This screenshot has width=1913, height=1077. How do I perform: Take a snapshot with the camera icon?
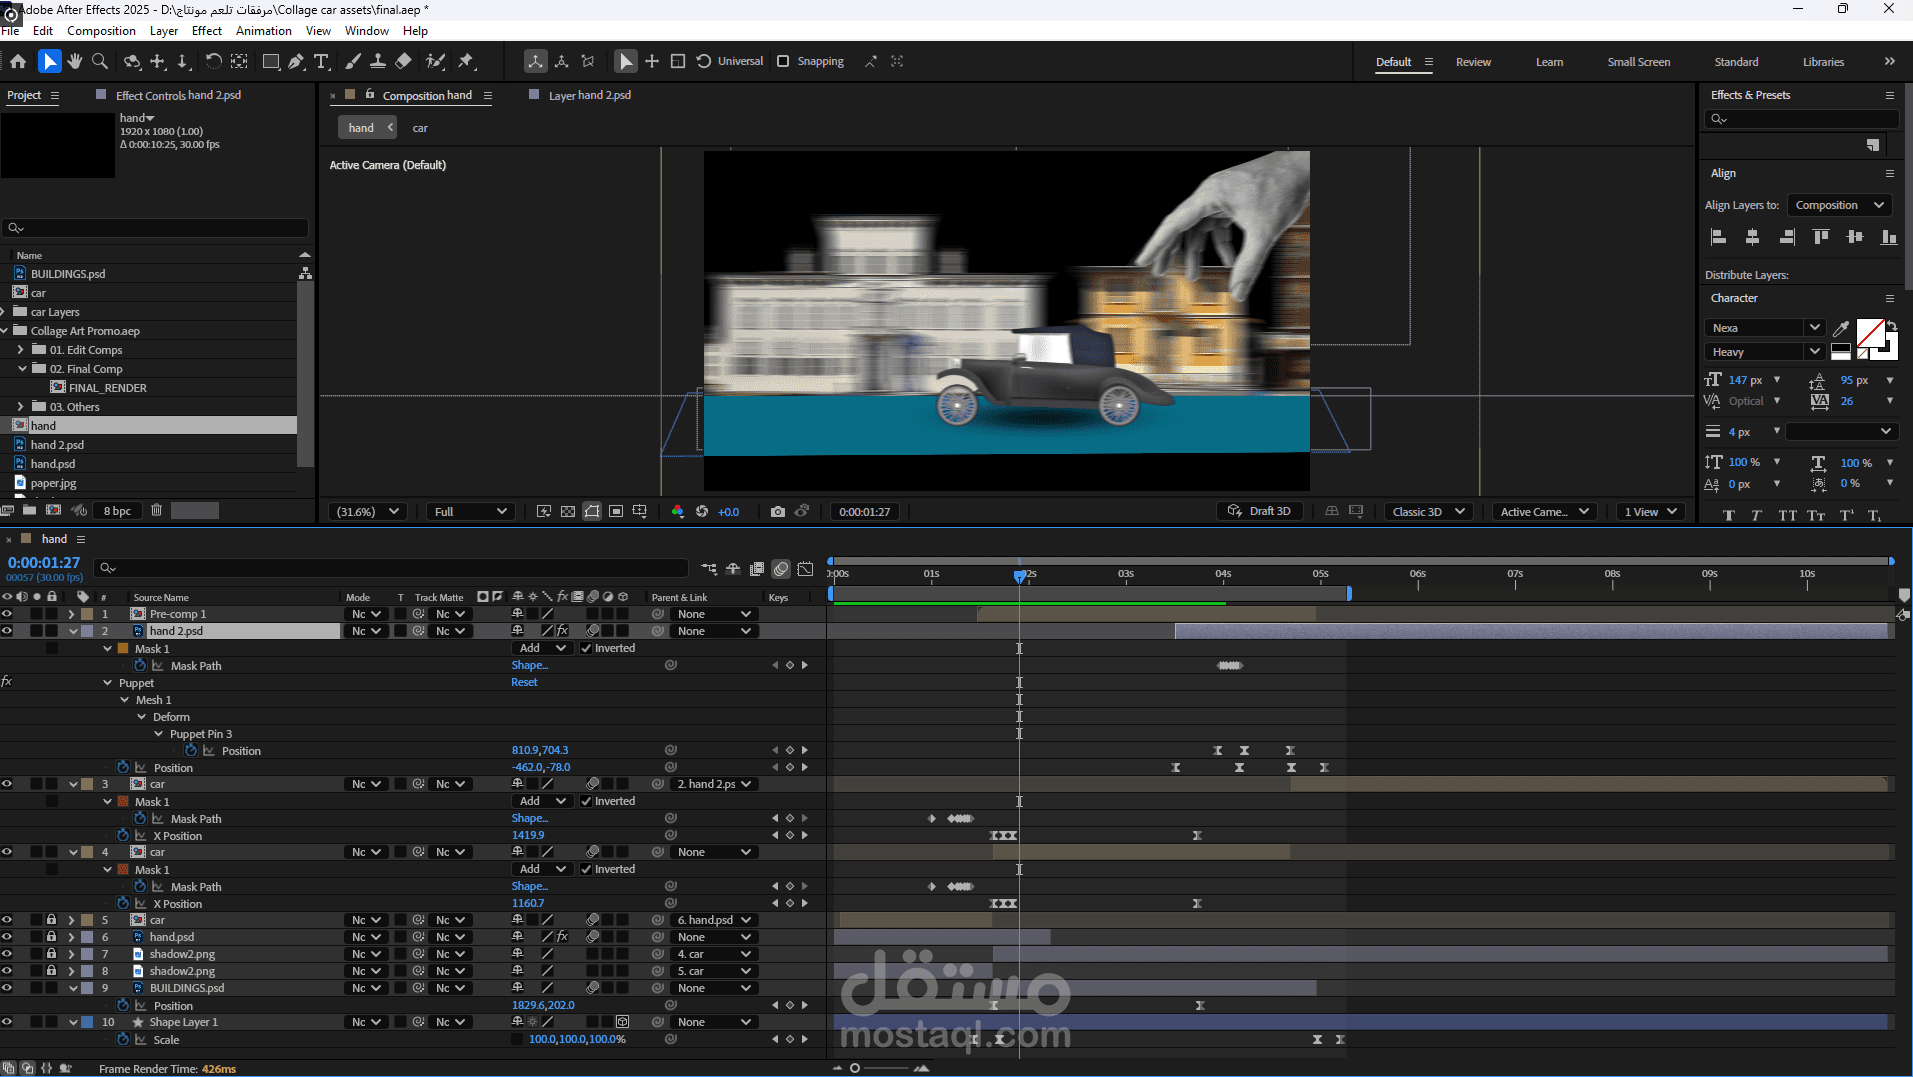[x=778, y=511]
